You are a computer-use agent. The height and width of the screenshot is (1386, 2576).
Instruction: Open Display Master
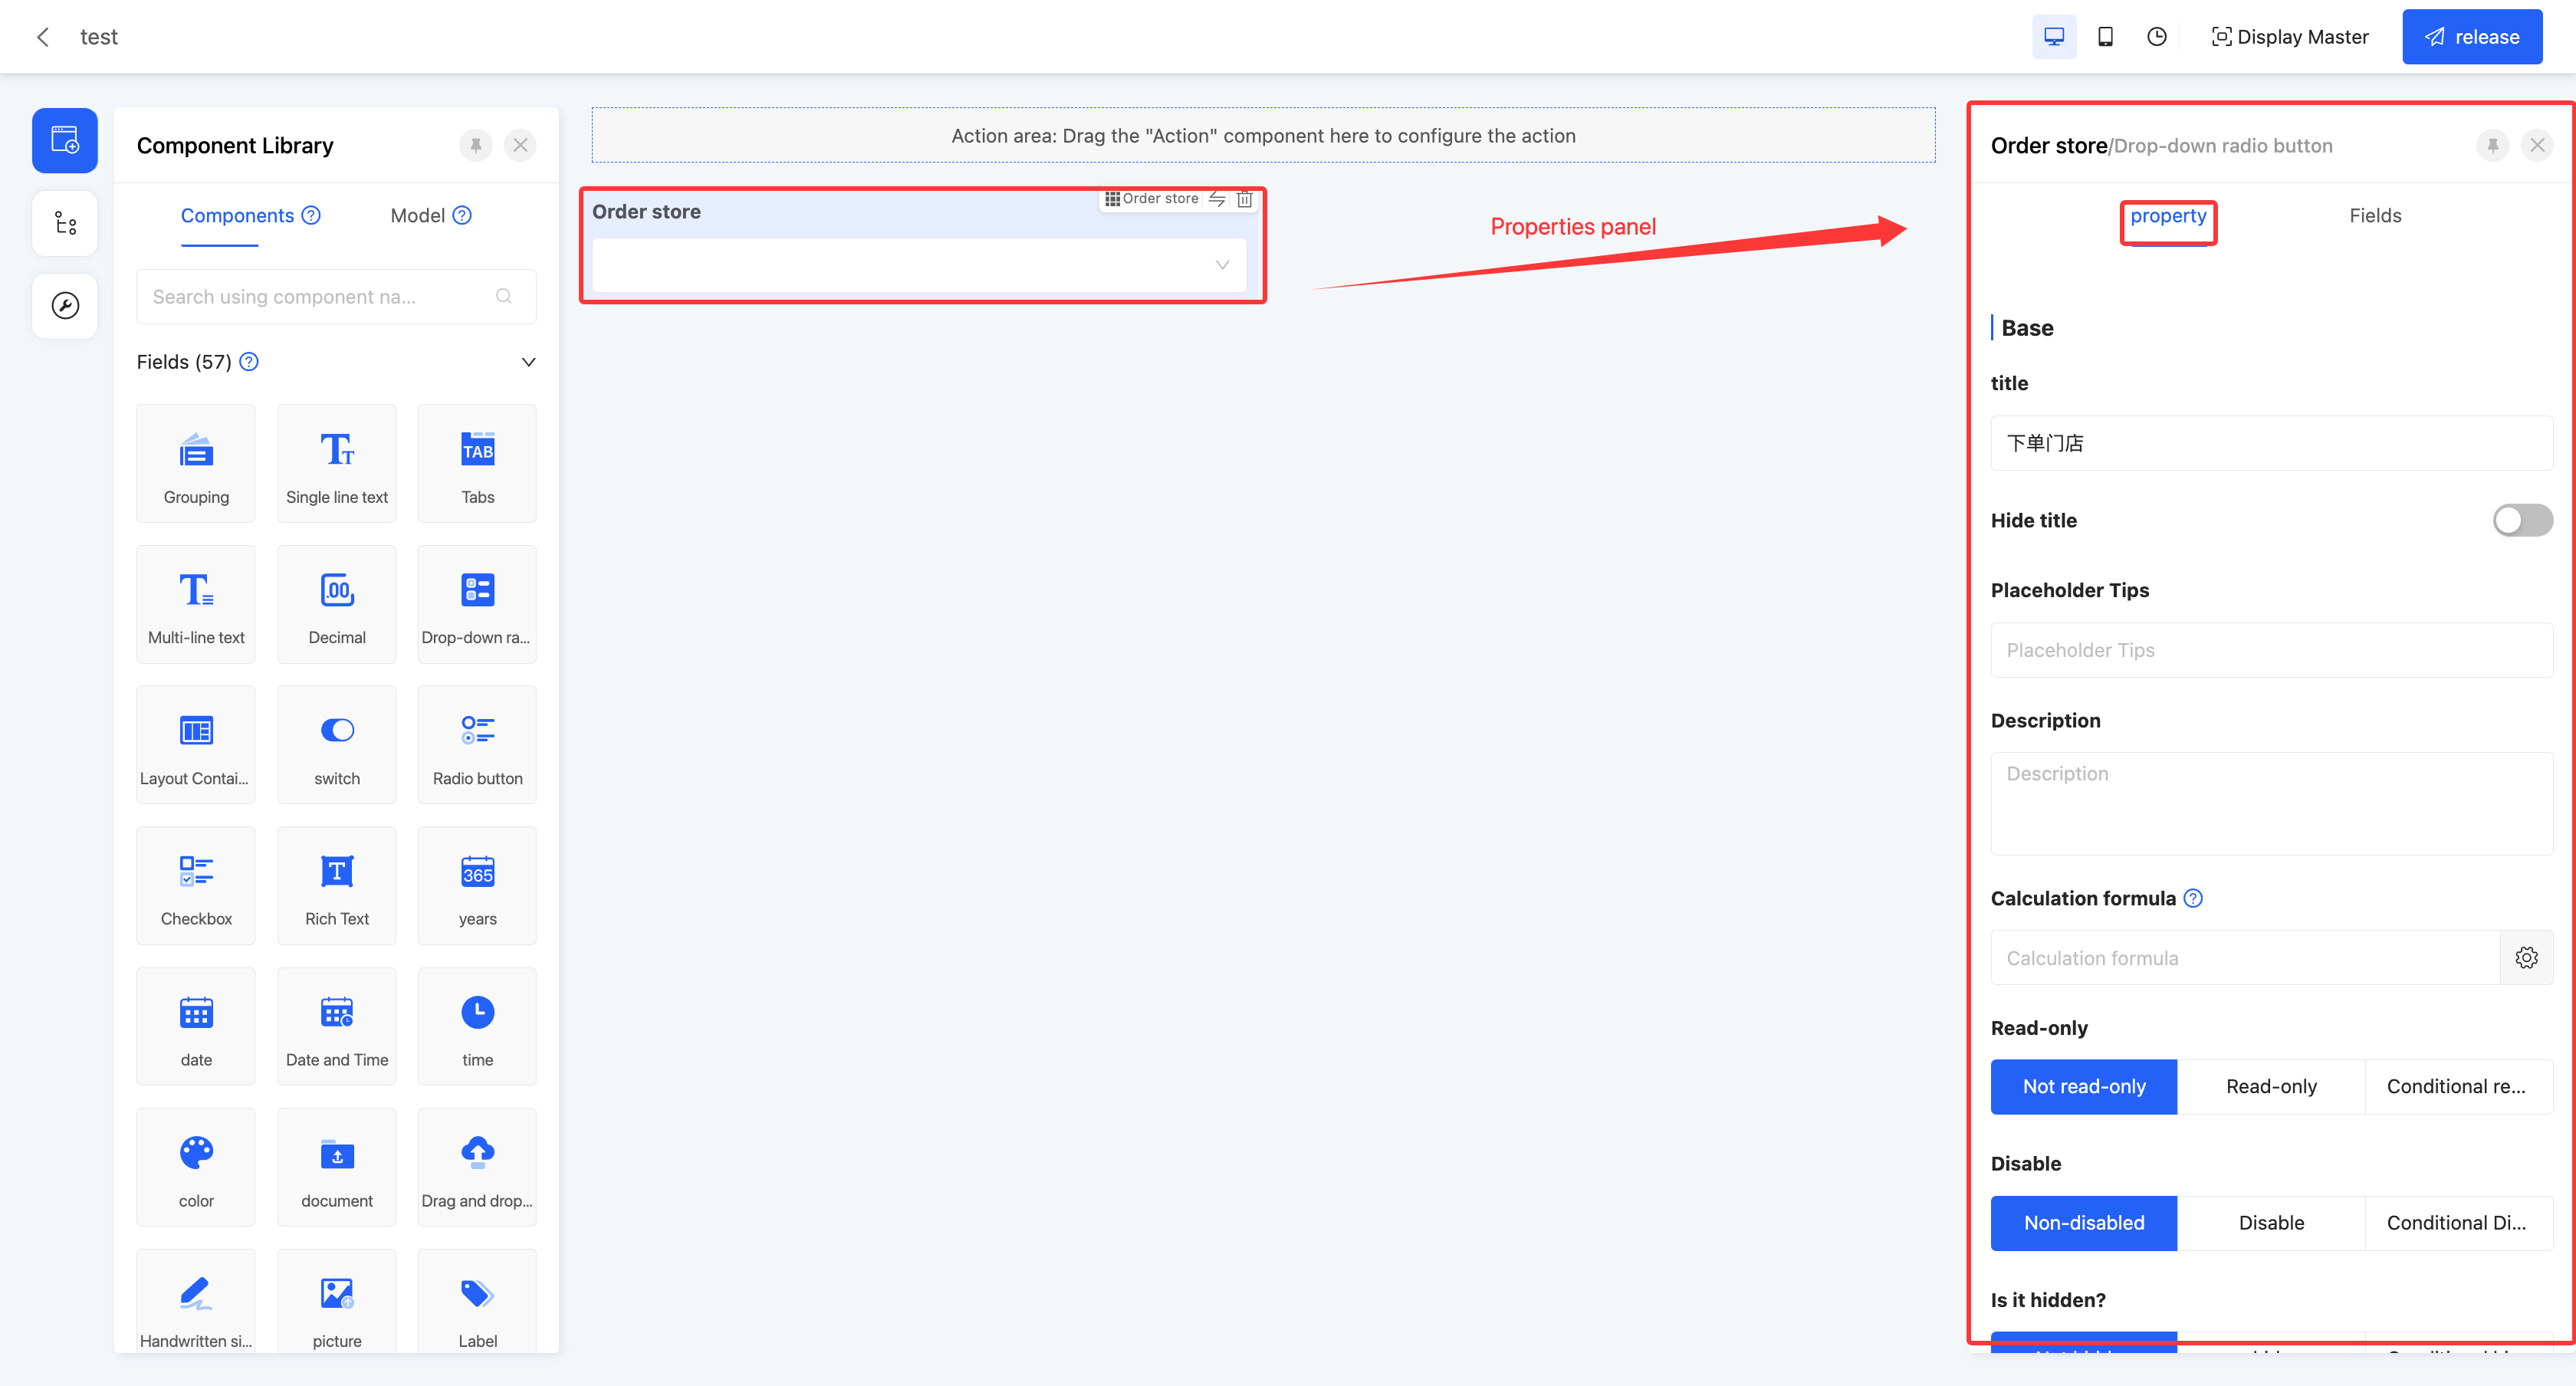click(2290, 37)
